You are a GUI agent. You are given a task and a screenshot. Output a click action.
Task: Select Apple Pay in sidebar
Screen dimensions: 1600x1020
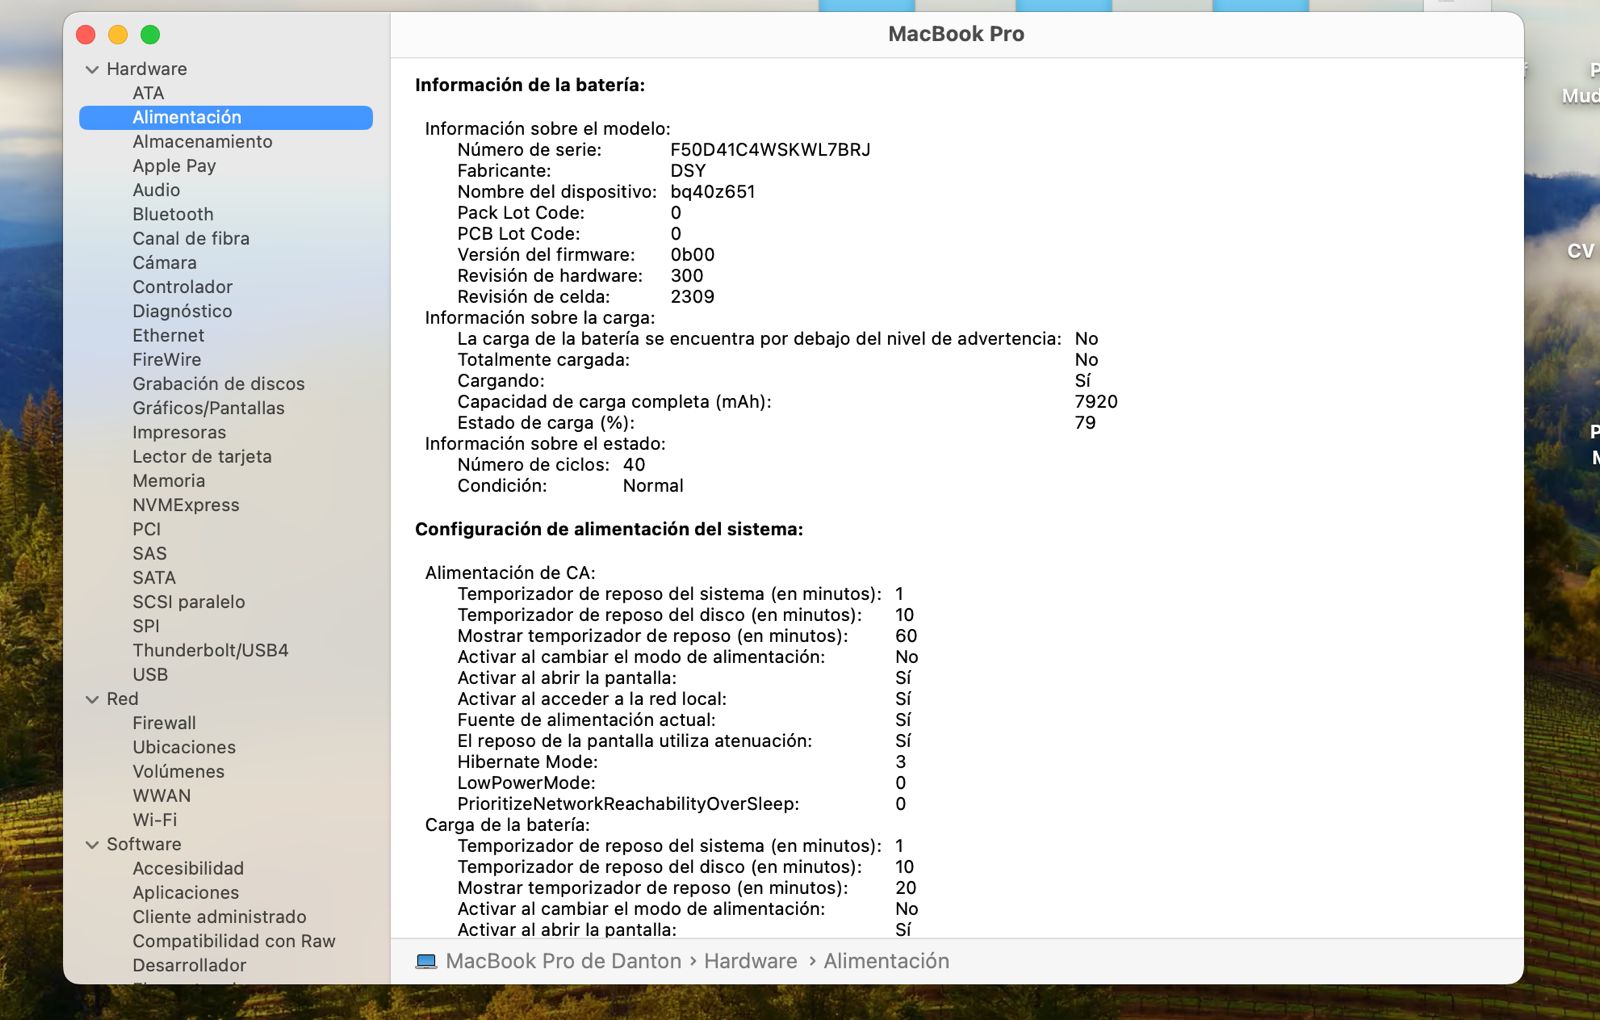[x=174, y=166]
